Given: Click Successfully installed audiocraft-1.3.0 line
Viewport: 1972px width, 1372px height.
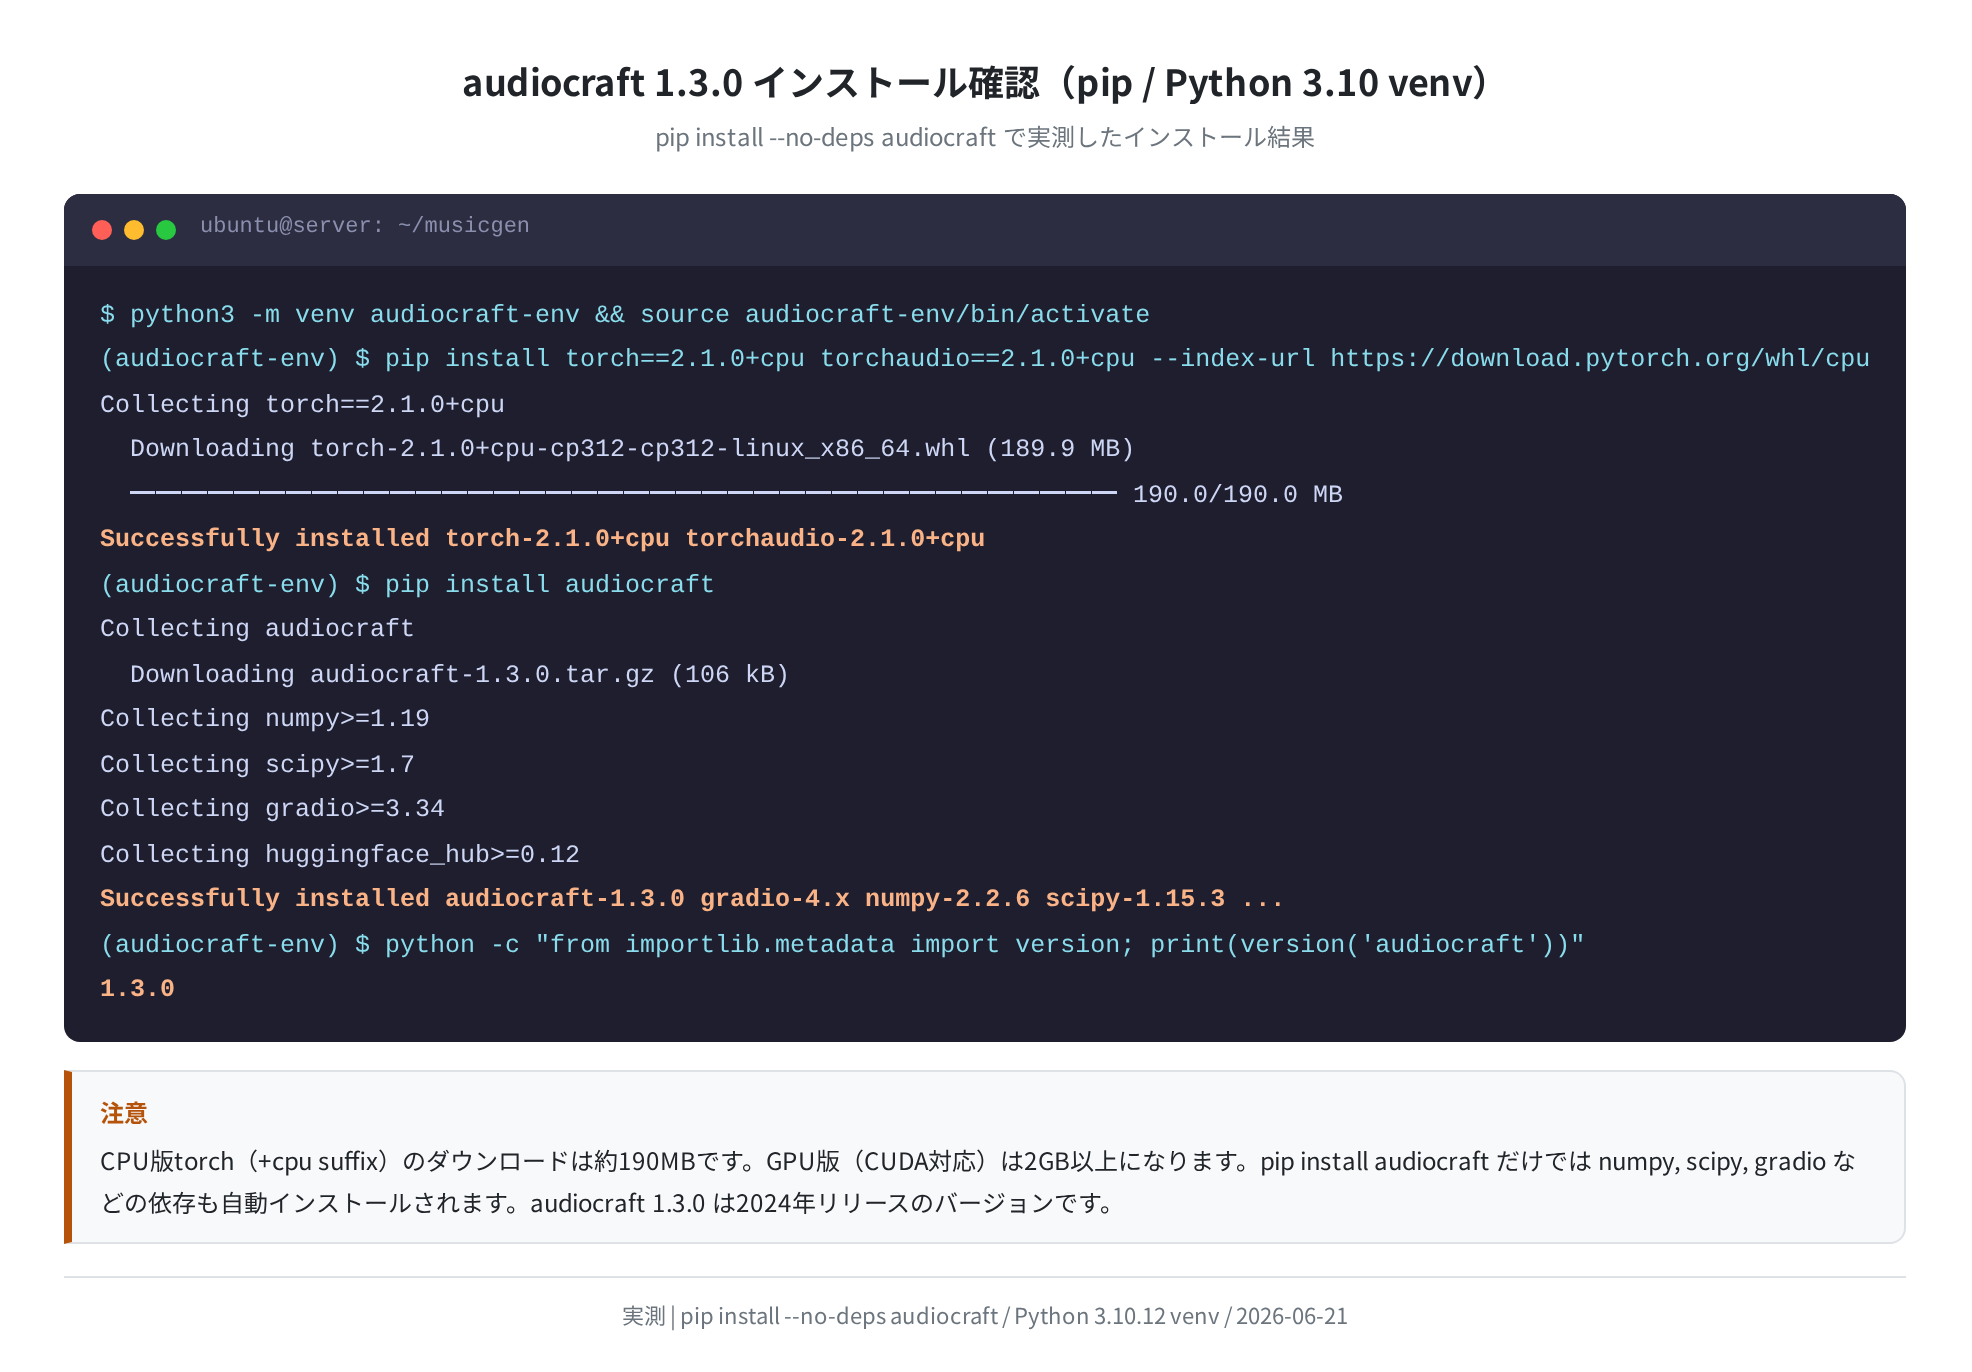Looking at the screenshot, I should click(692, 899).
